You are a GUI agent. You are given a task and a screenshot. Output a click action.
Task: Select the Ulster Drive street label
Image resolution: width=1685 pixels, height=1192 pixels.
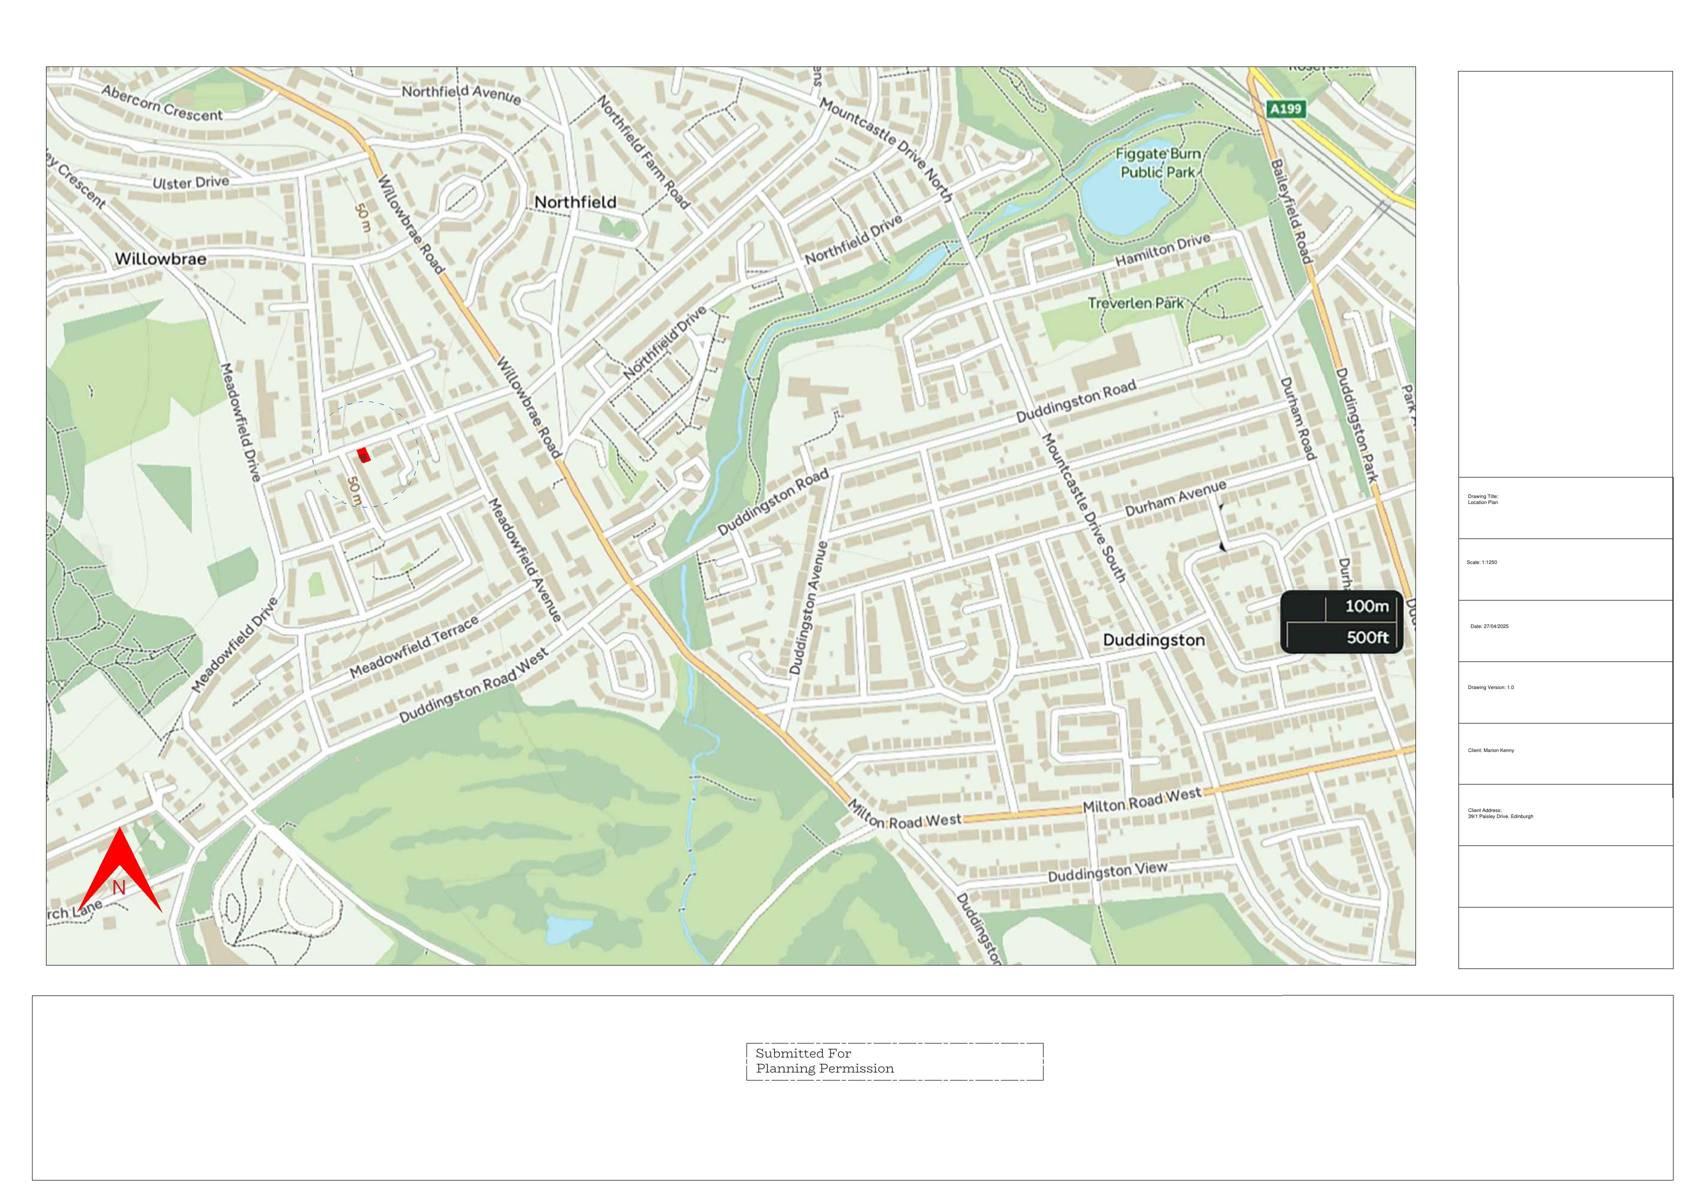coord(190,183)
